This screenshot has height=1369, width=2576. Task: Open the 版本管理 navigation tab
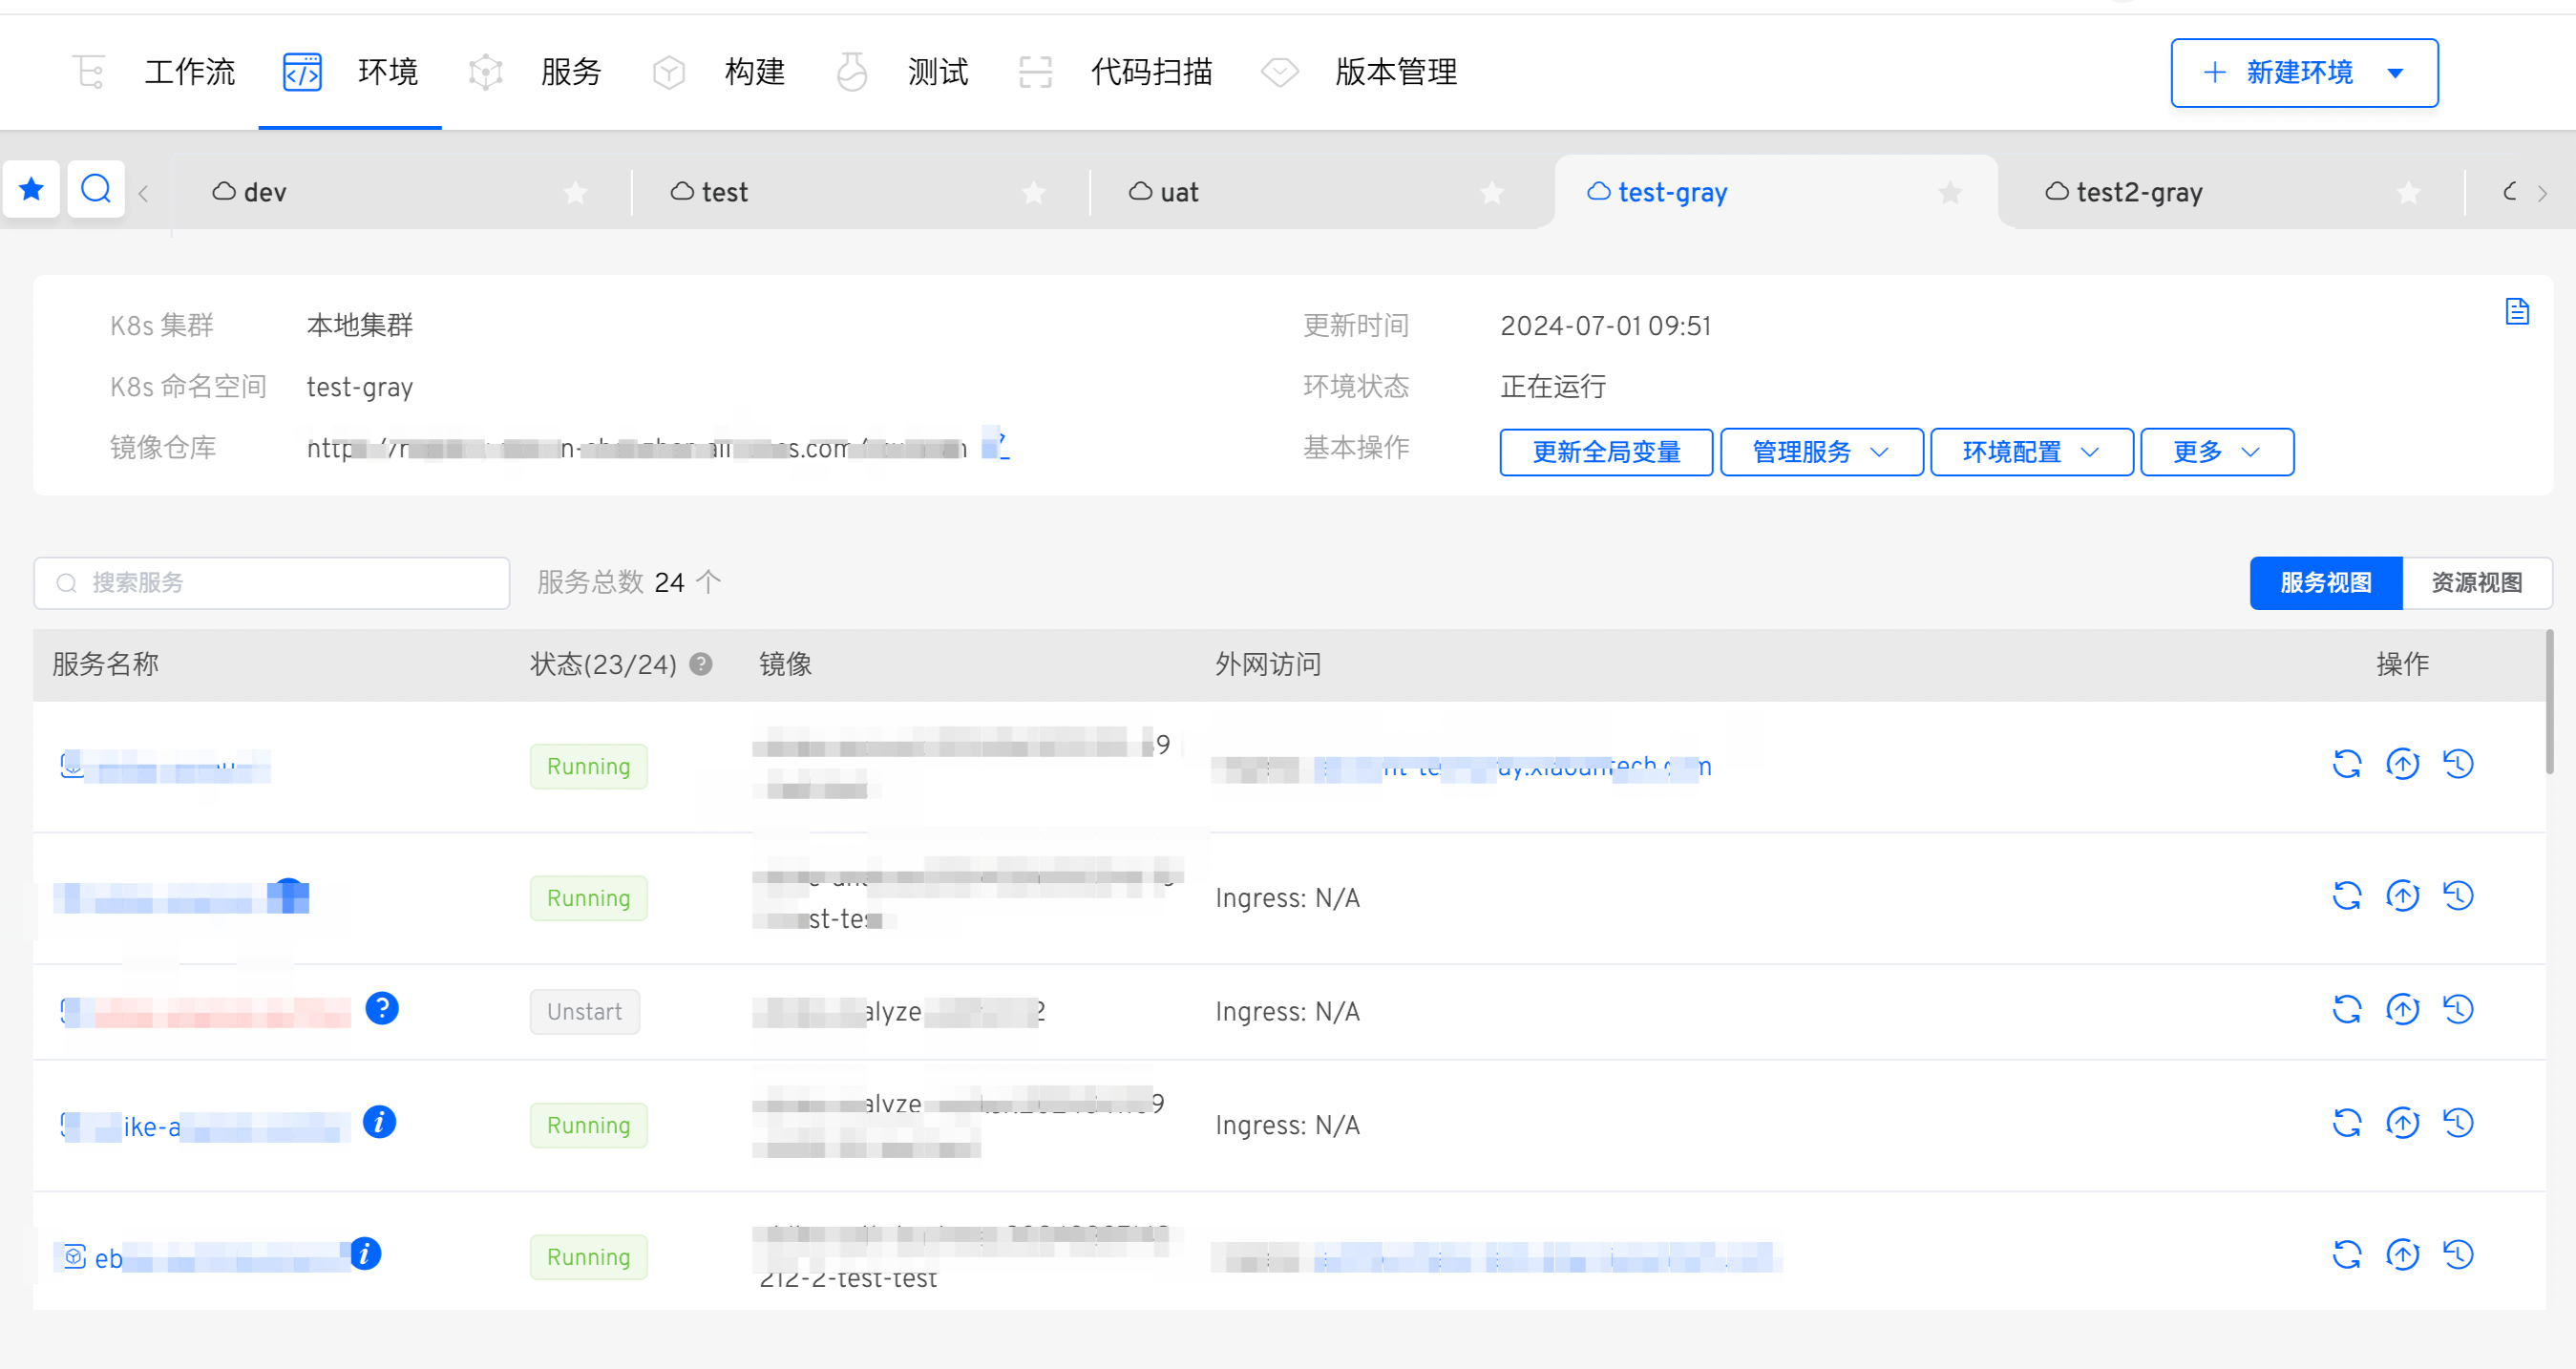point(1359,72)
